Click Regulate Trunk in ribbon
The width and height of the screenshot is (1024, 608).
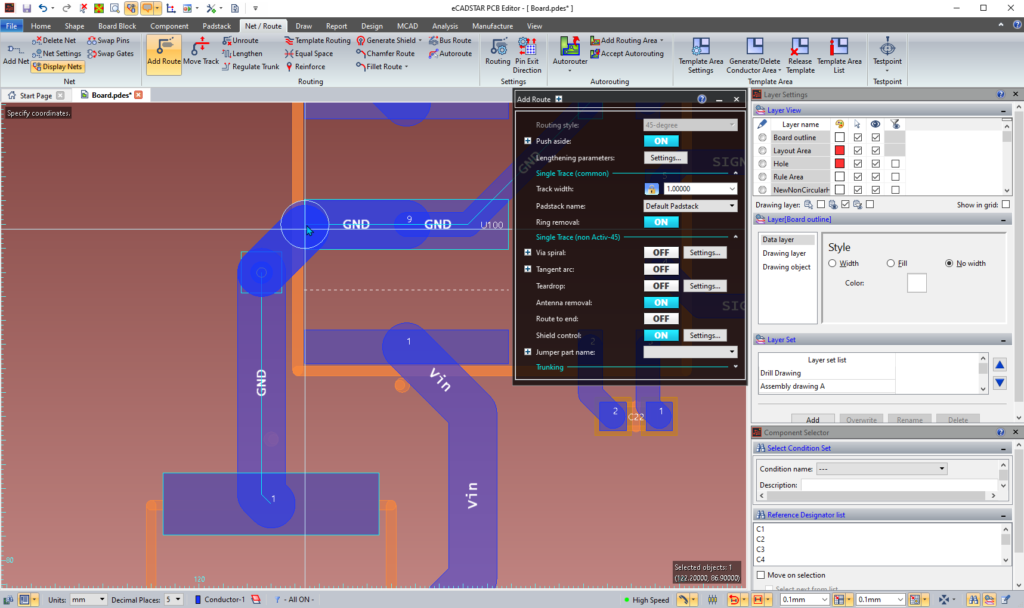pos(250,67)
